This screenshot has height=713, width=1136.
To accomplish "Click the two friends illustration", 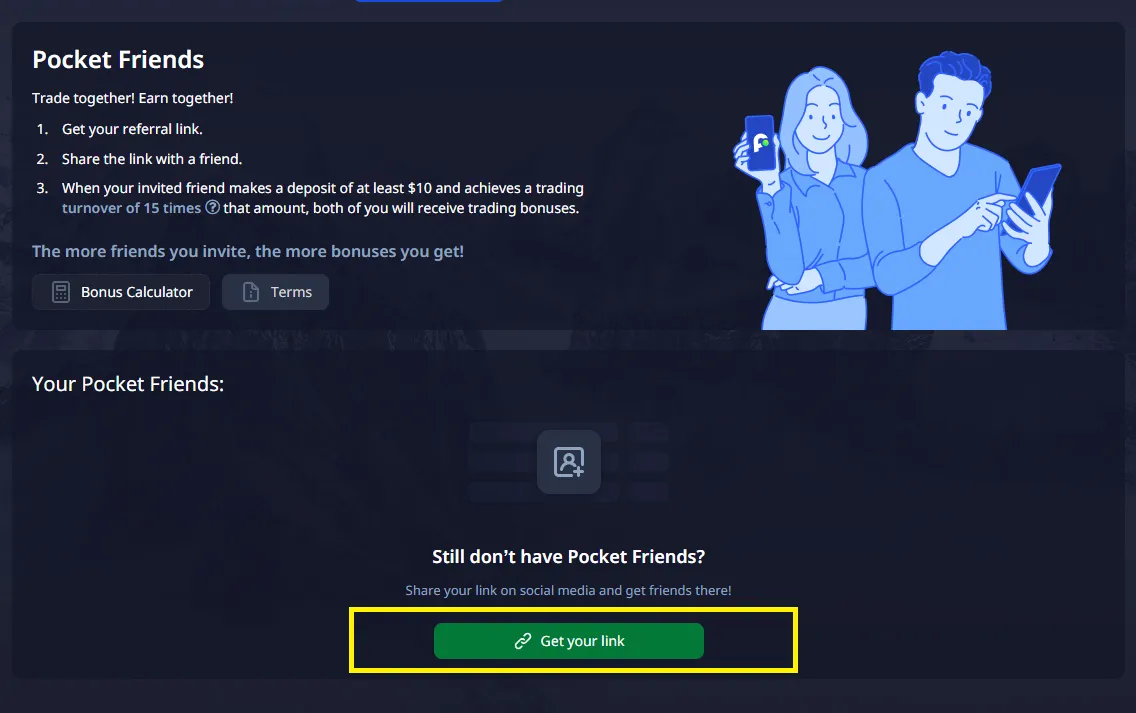I will (x=897, y=191).
